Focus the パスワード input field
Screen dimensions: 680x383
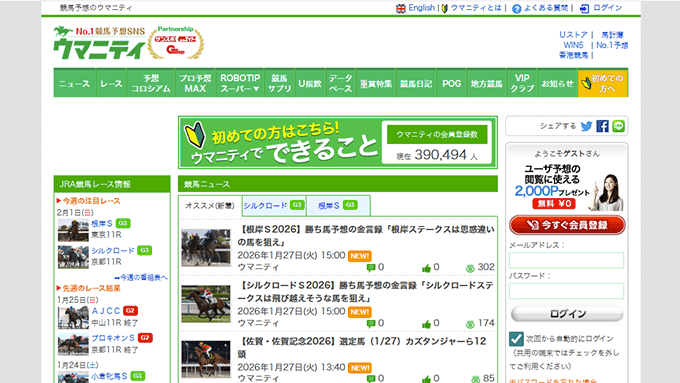tap(566, 291)
